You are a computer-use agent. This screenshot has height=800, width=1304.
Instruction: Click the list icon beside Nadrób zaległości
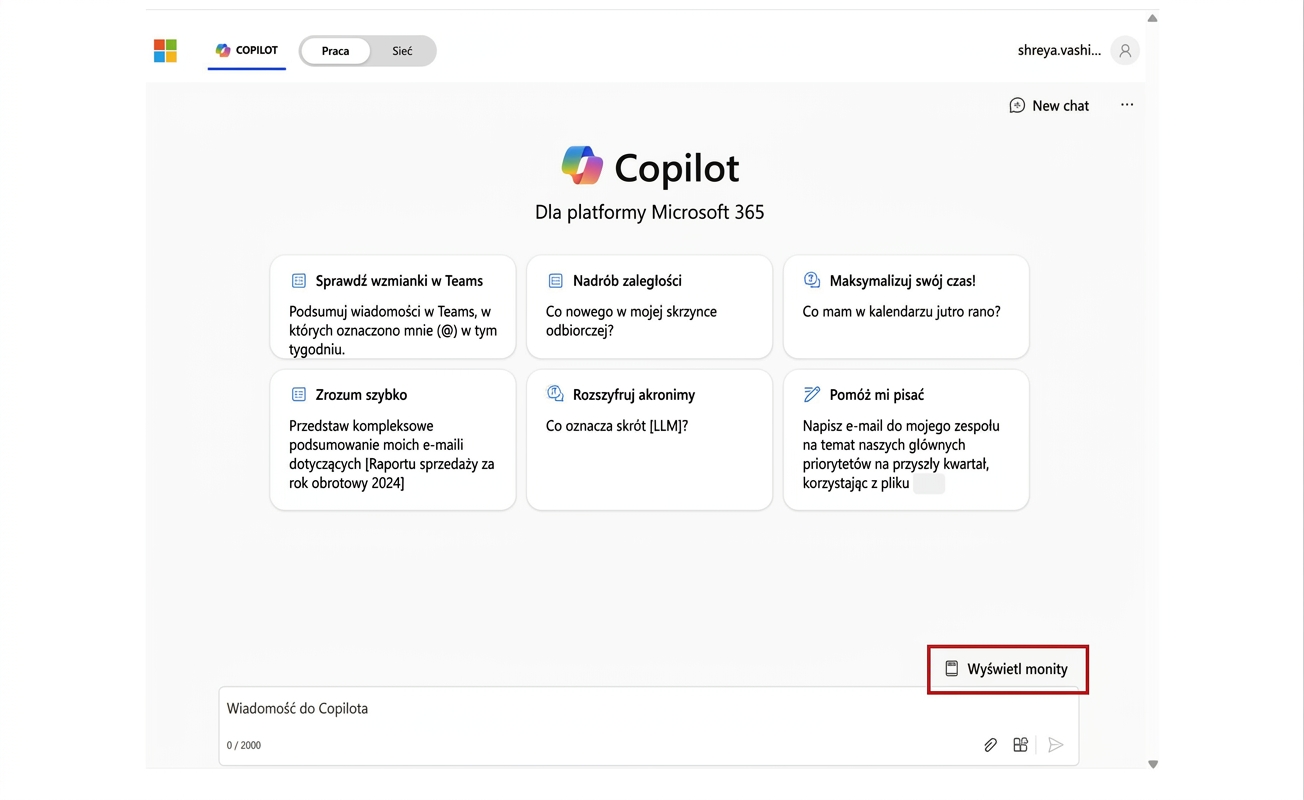pos(555,281)
